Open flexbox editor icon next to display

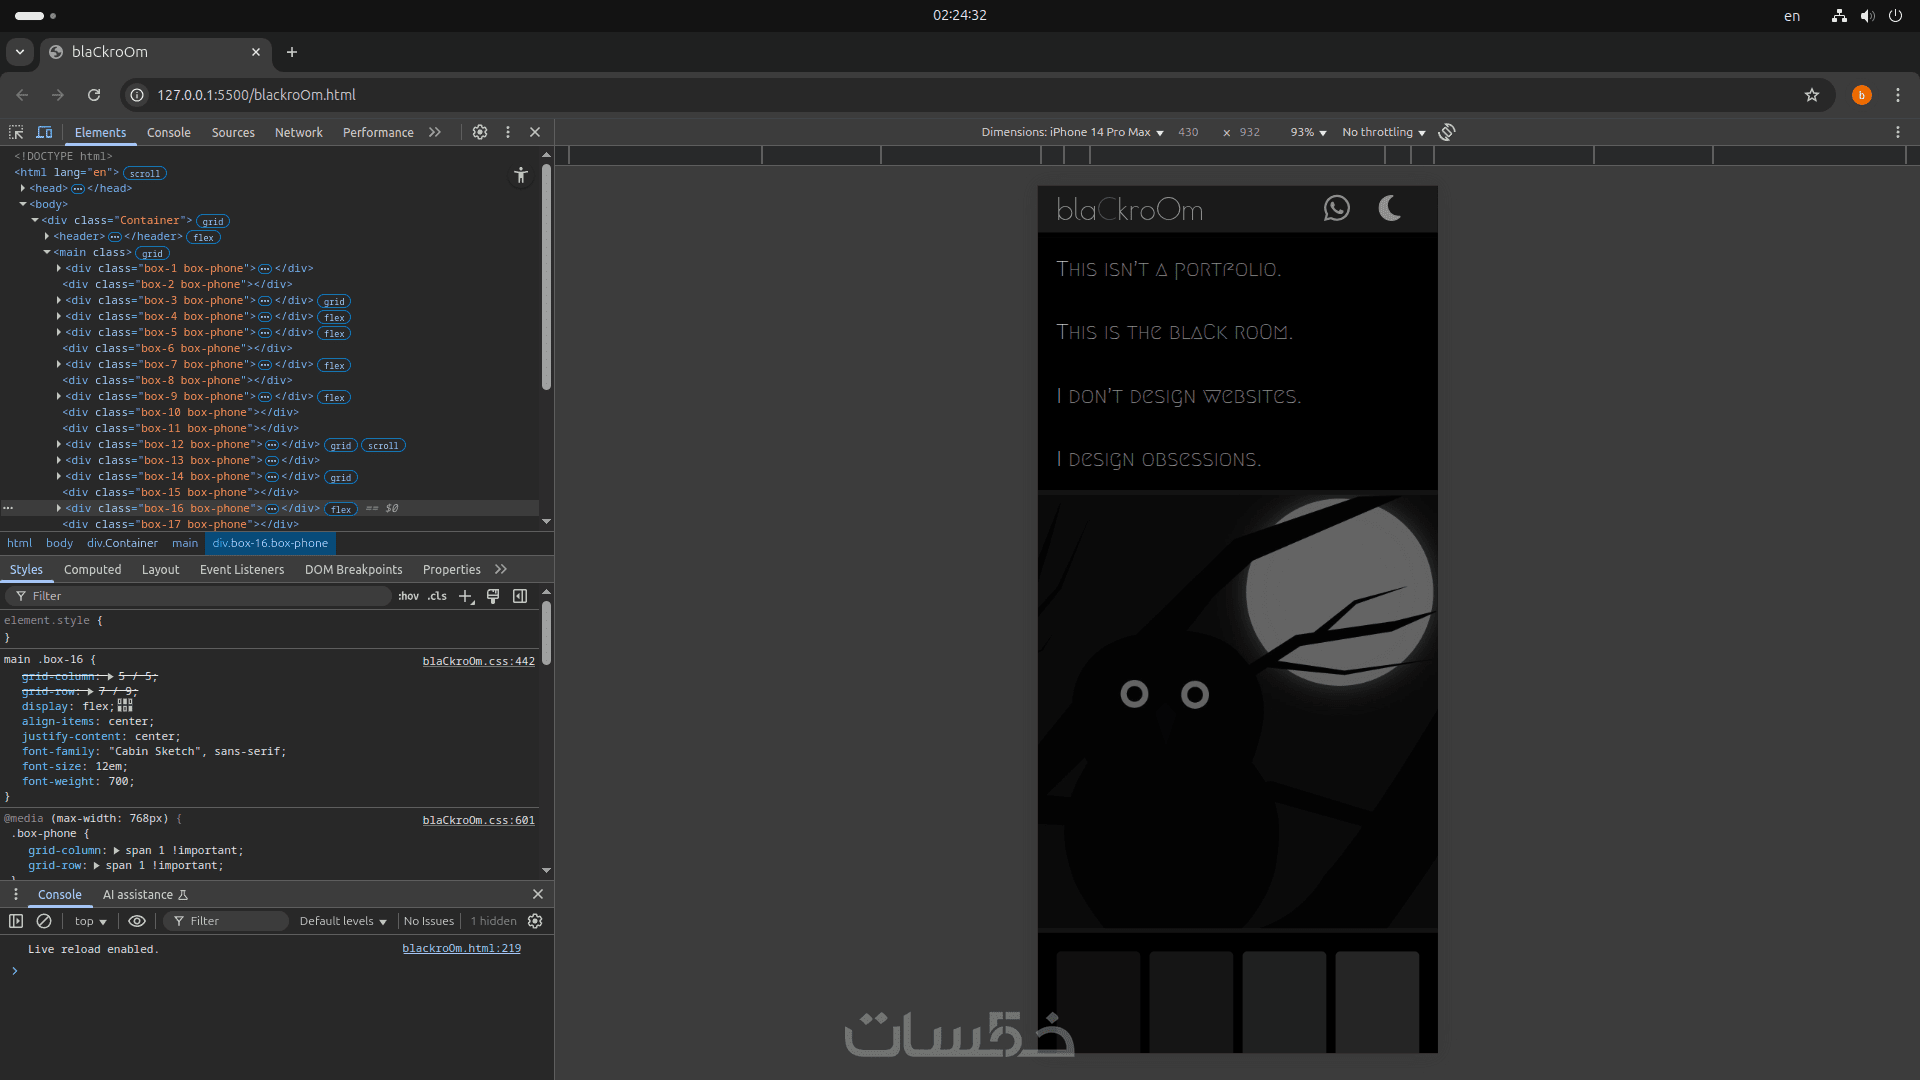(x=125, y=705)
